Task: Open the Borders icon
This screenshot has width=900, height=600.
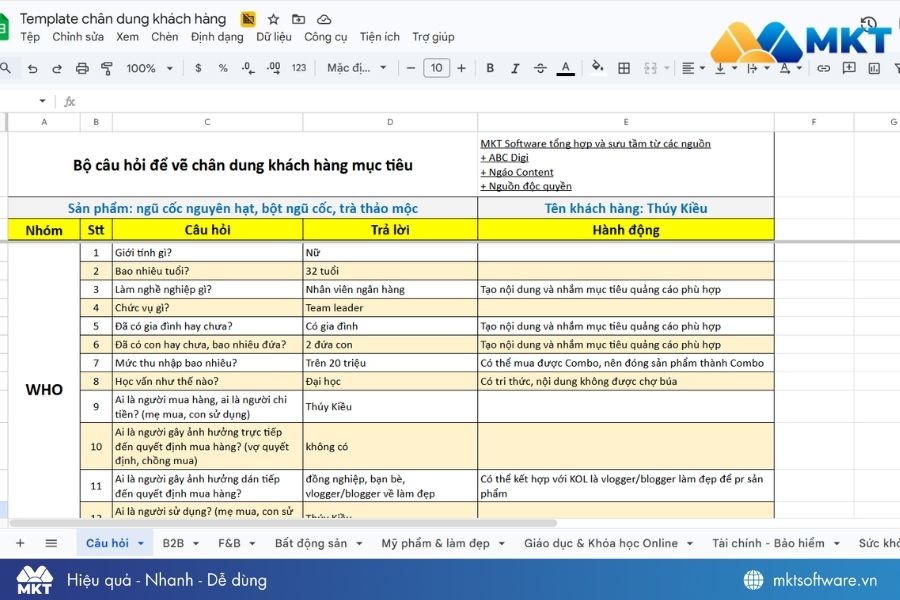Action: coord(622,68)
